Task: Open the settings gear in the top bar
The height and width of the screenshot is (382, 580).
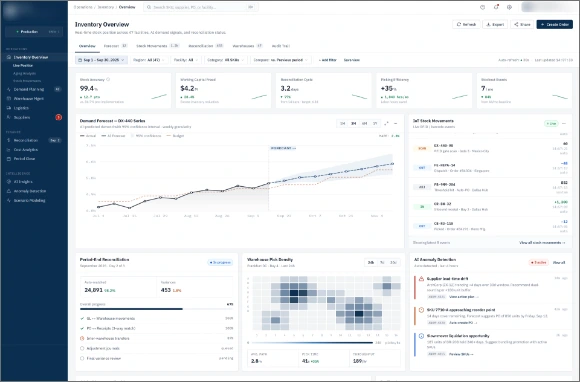Action: pos(509,7)
